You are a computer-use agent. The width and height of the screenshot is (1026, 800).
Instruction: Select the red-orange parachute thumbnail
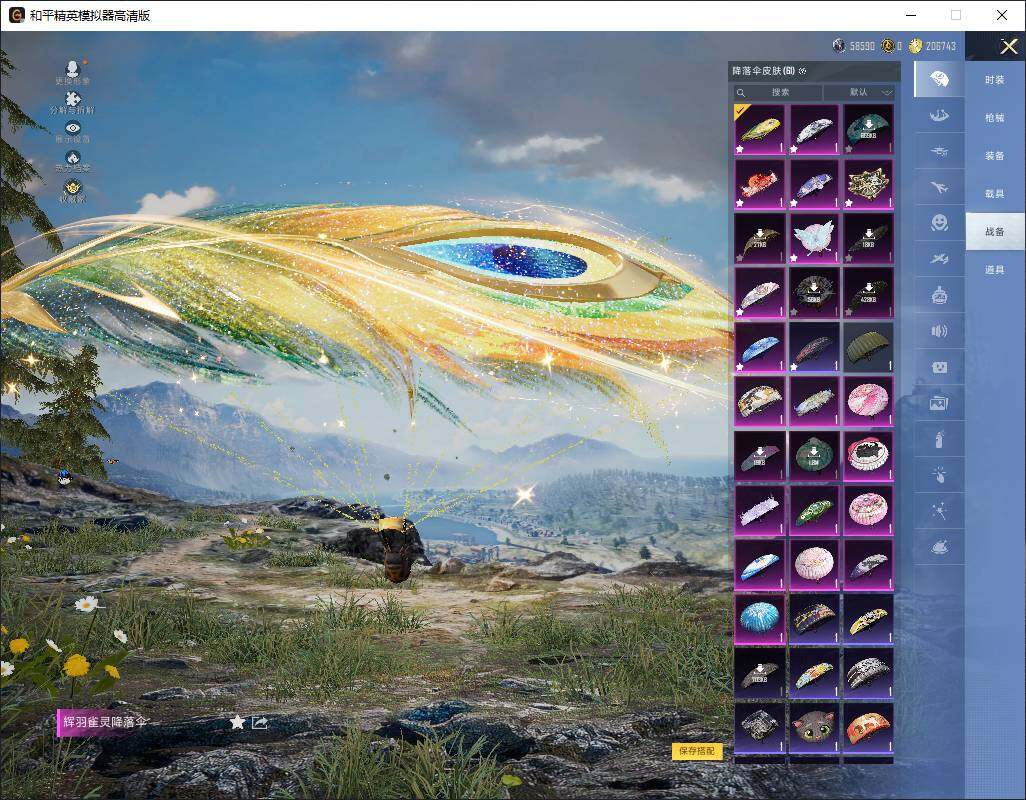click(x=760, y=184)
